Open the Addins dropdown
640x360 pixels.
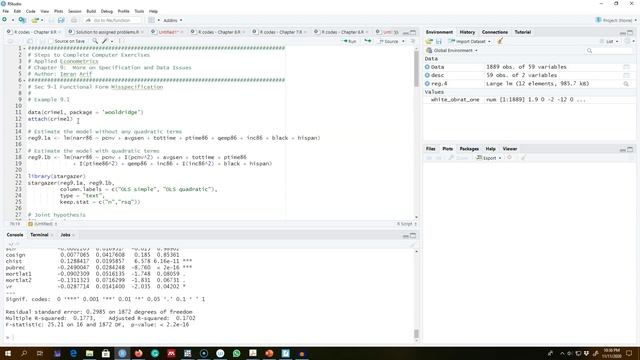click(173, 20)
